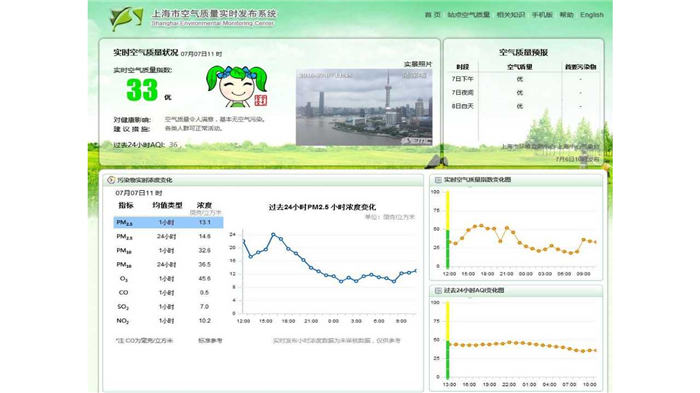
Task: Select the PM2.5 24小时 table row
Action: point(168,236)
